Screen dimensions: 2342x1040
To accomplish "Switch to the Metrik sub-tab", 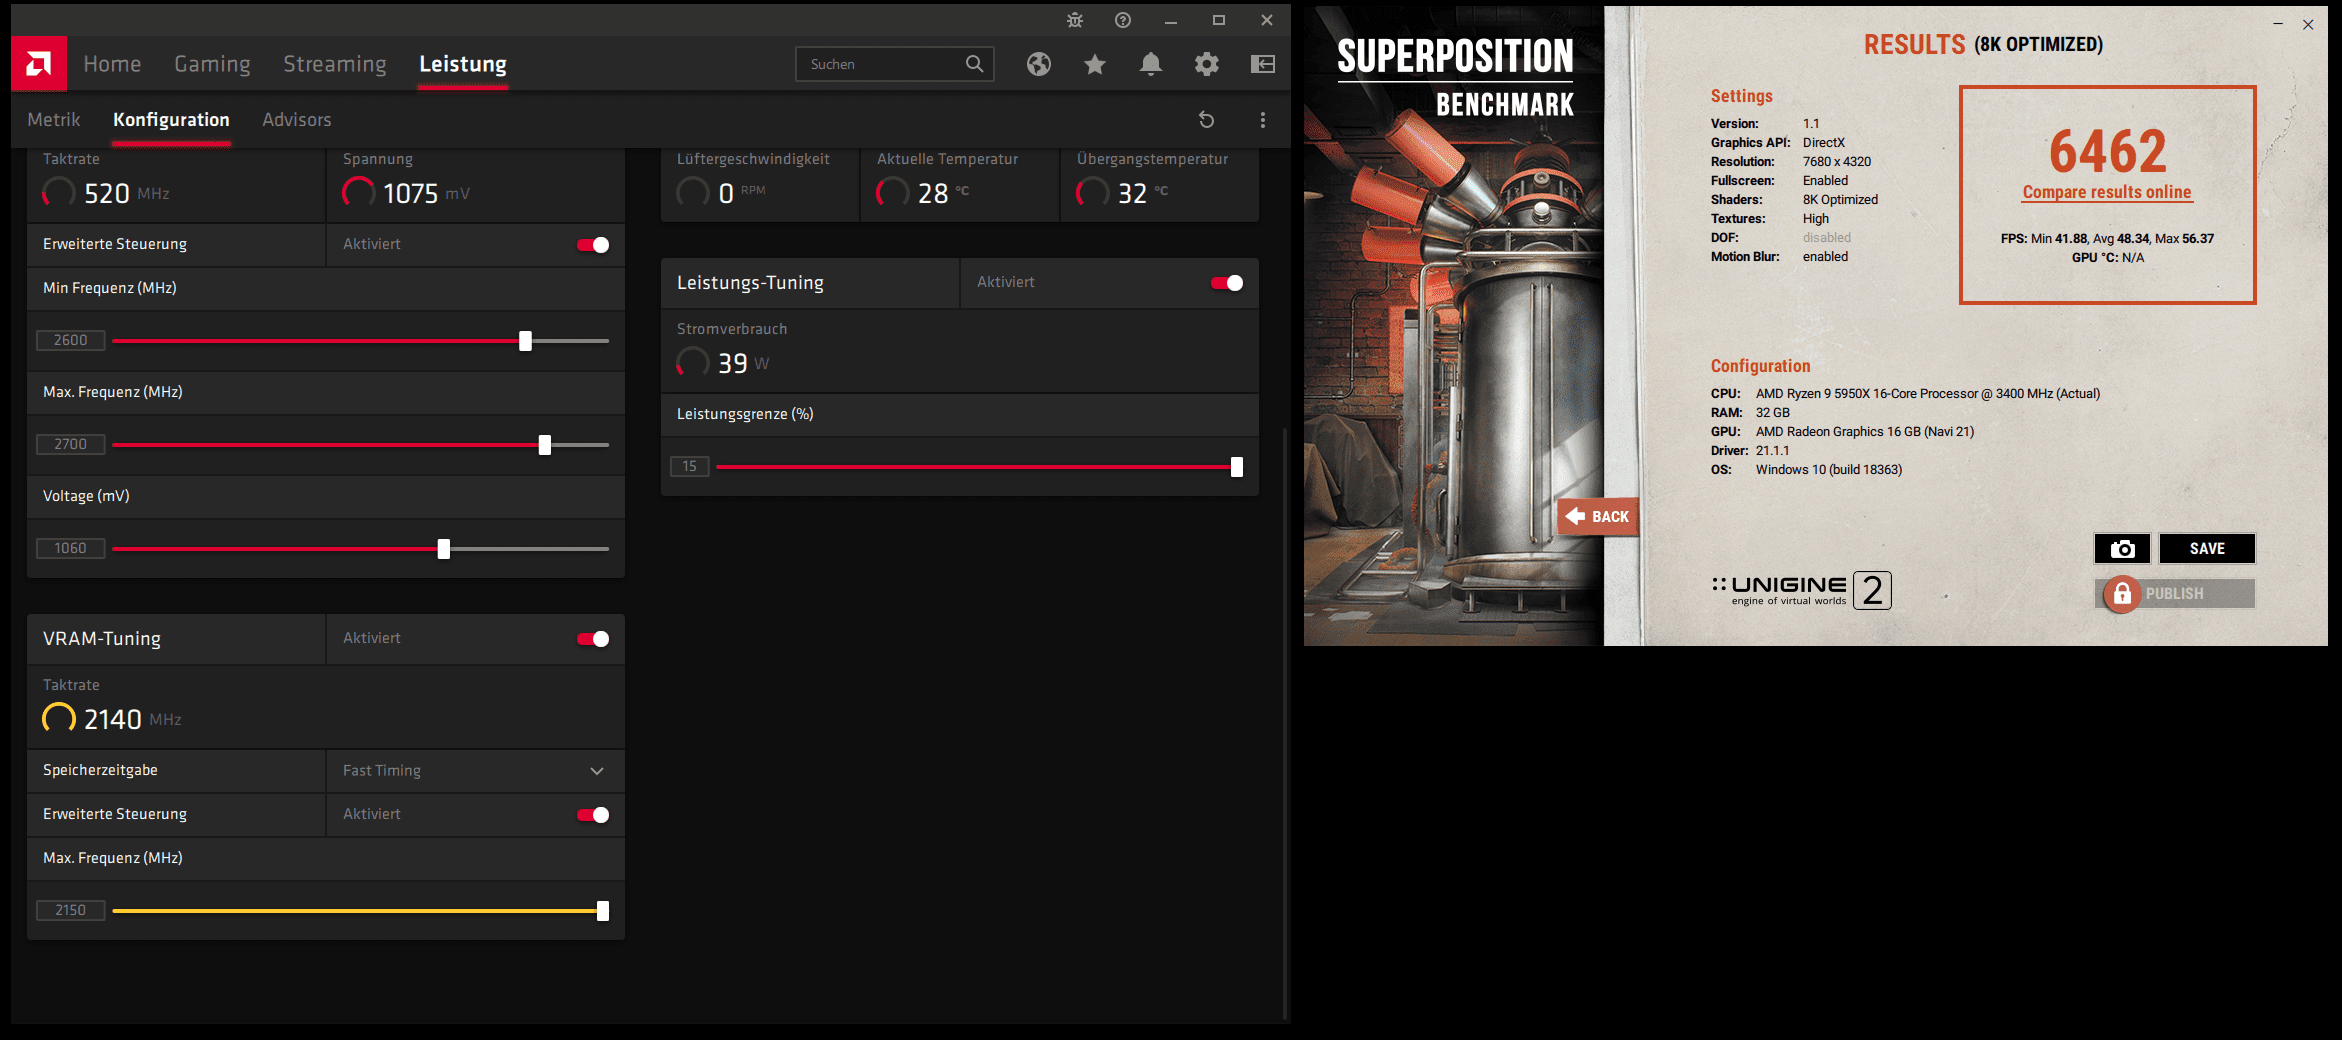I will click(x=54, y=120).
